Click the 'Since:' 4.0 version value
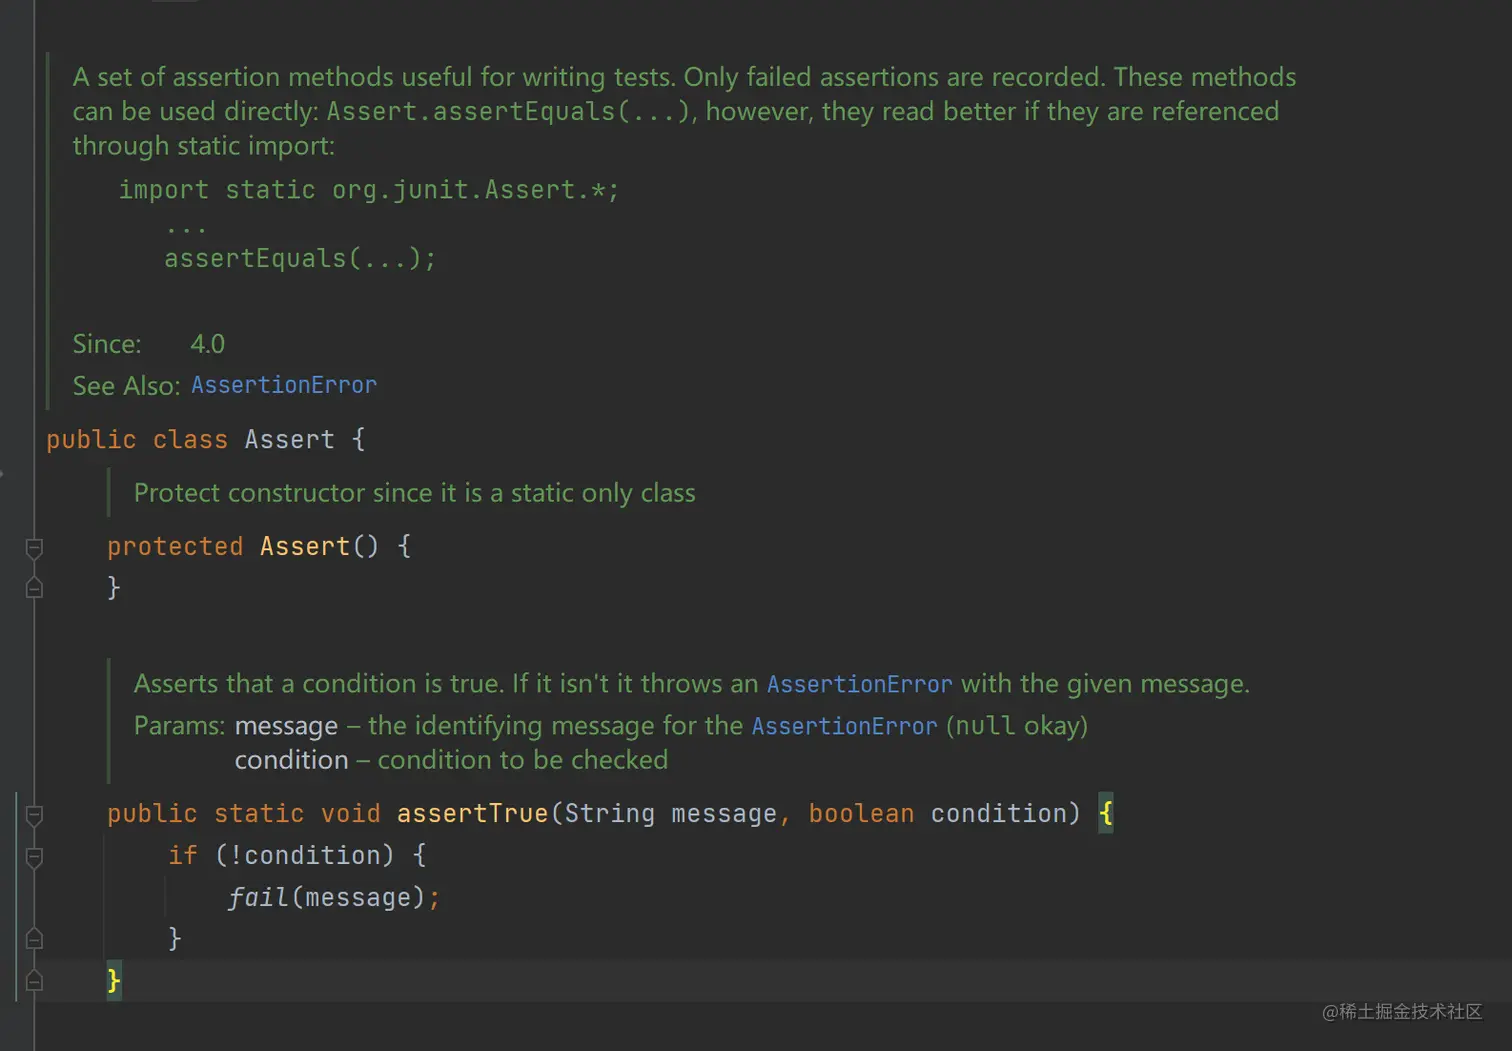Viewport: 1512px width, 1051px height. pos(207,344)
